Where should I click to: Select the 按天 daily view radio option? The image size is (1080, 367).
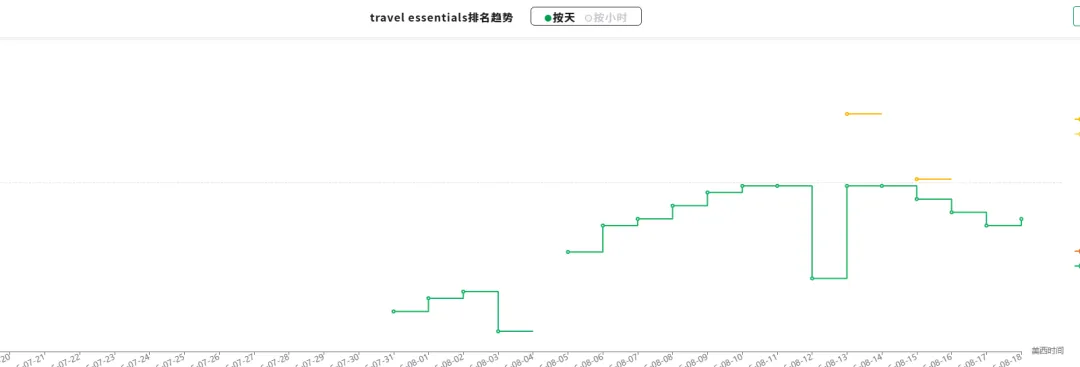[559, 18]
